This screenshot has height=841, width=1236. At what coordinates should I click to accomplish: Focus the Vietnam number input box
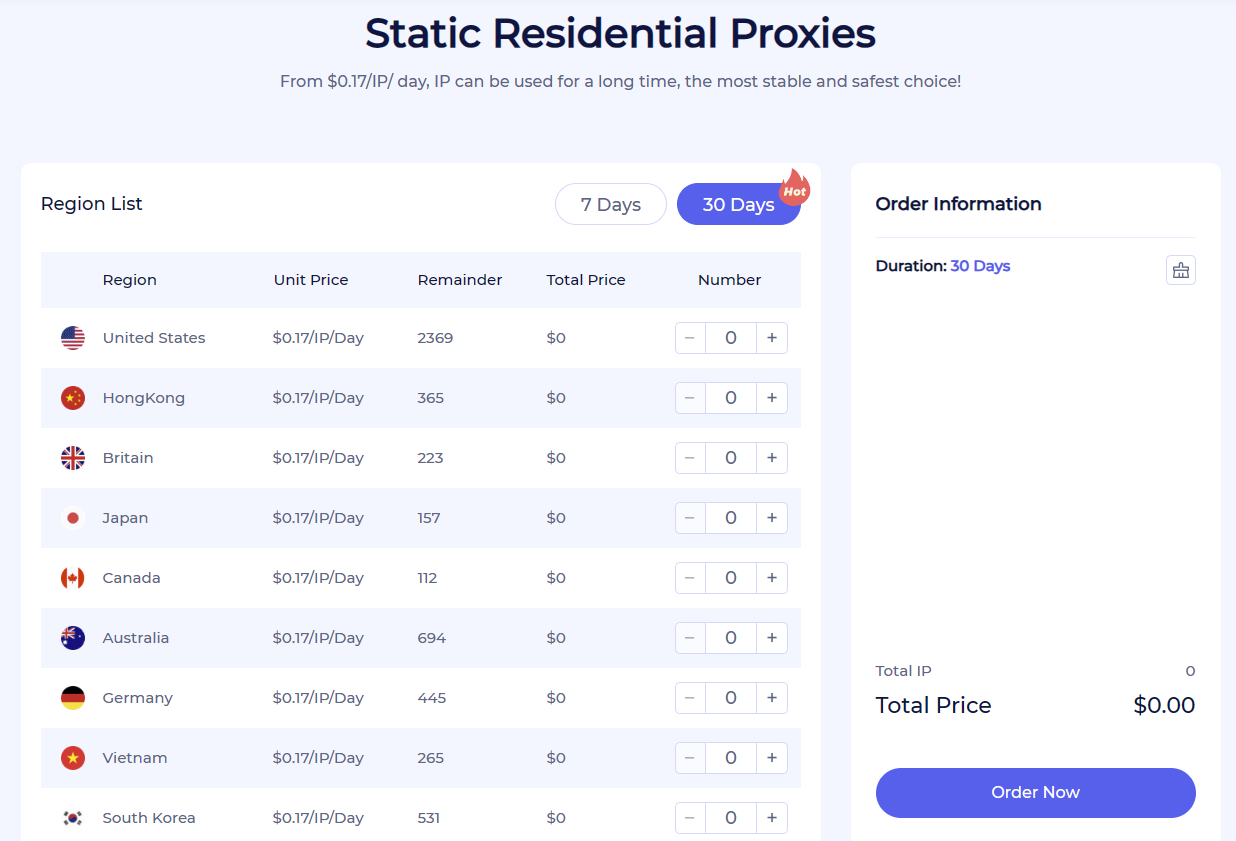click(x=731, y=758)
